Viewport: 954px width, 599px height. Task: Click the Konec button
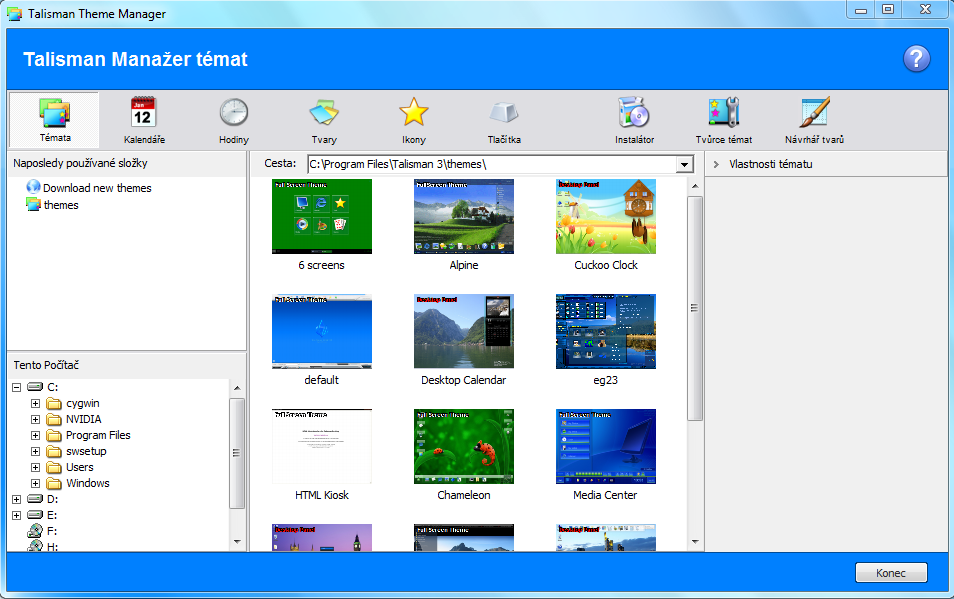tap(891, 573)
